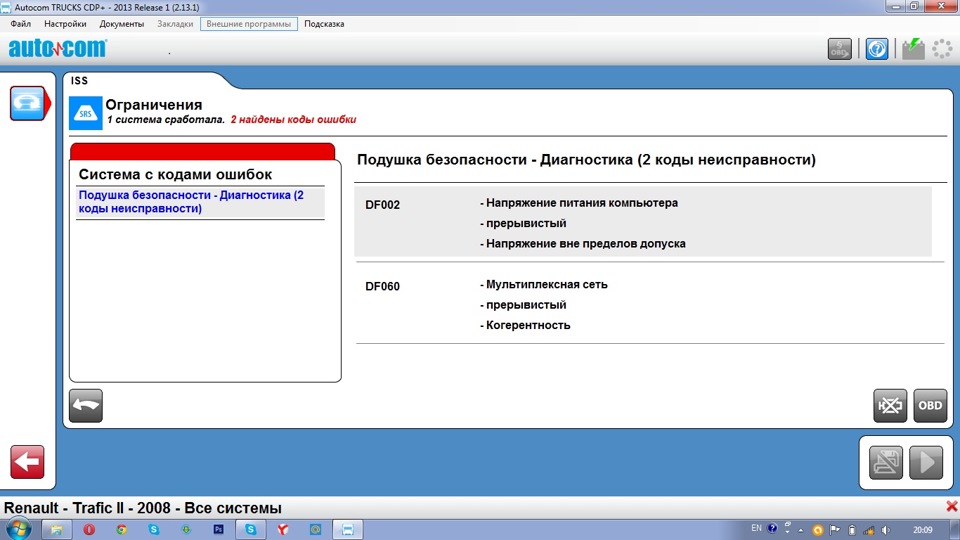Click the airbag diagnostics title with 2 fault codes
Viewport: 960px width, 540px height.
[587, 160]
